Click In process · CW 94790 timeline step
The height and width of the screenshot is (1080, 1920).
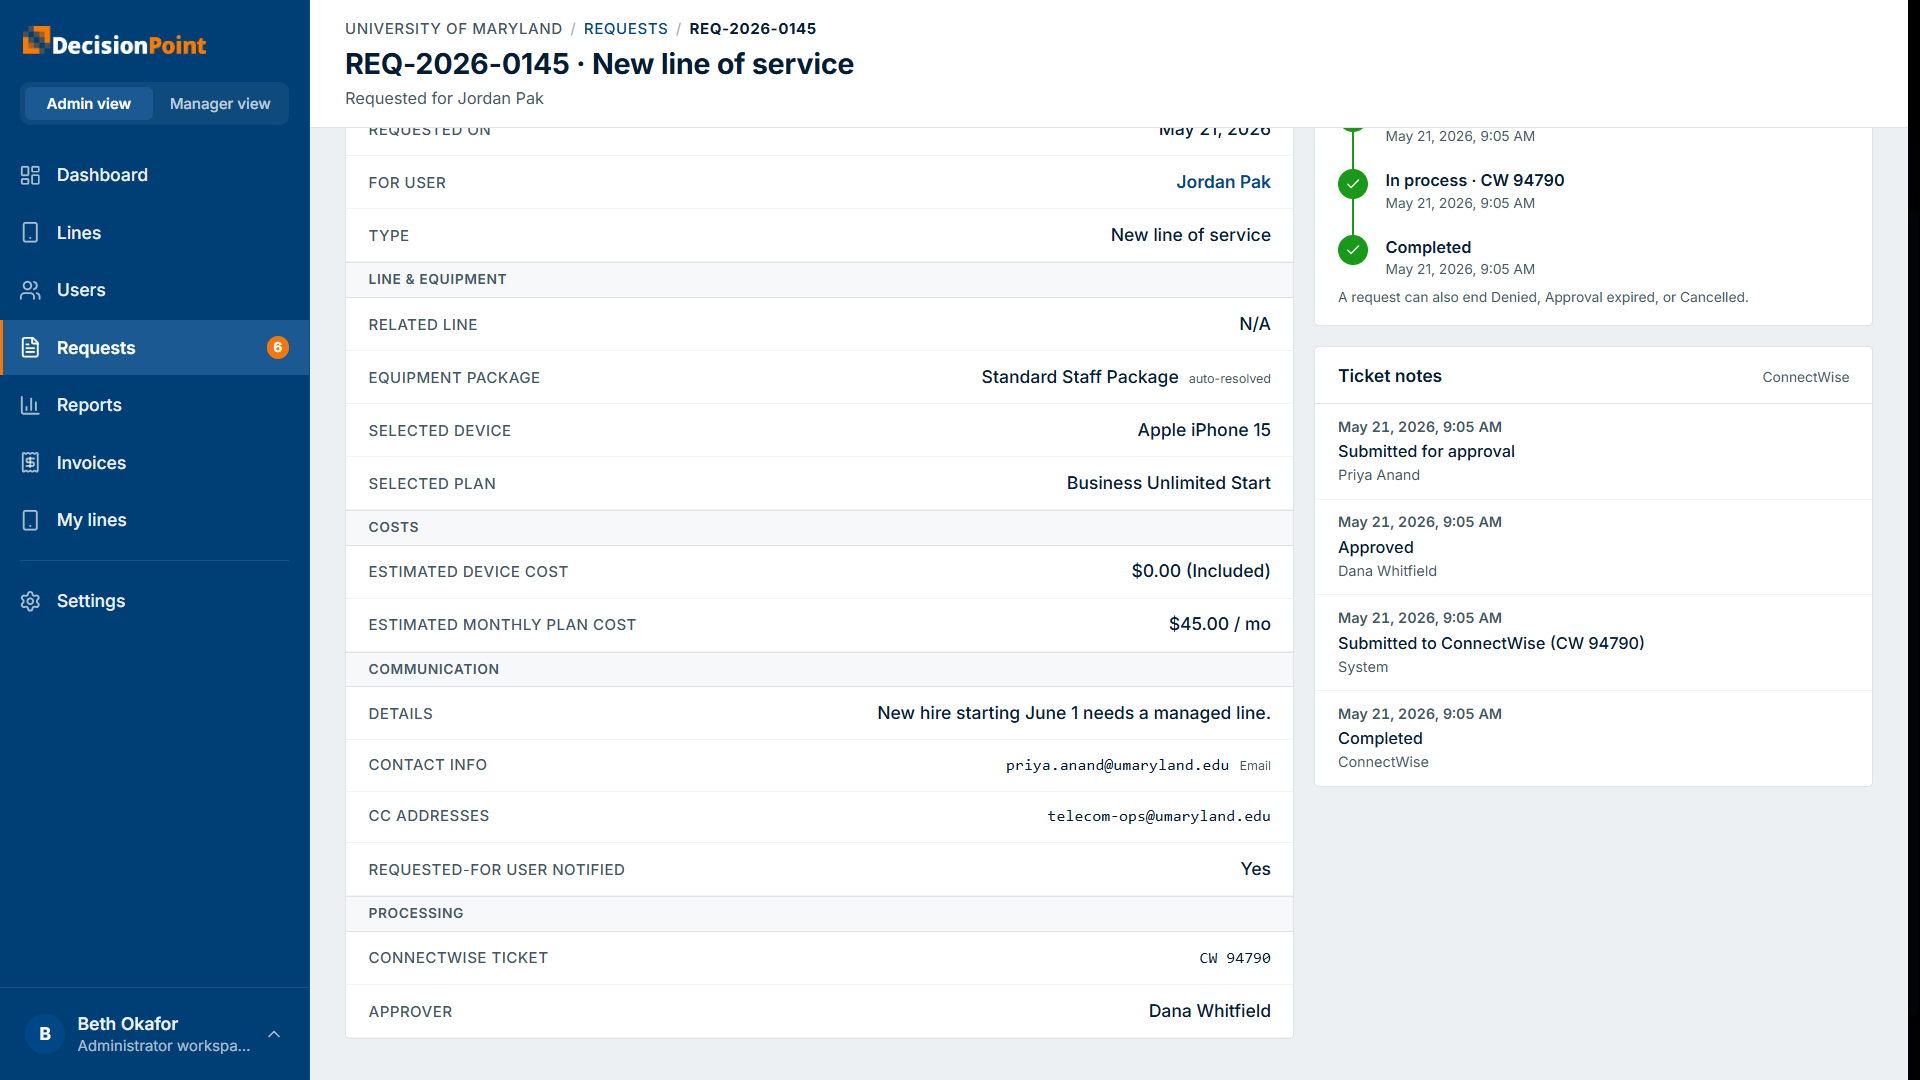1474,180
